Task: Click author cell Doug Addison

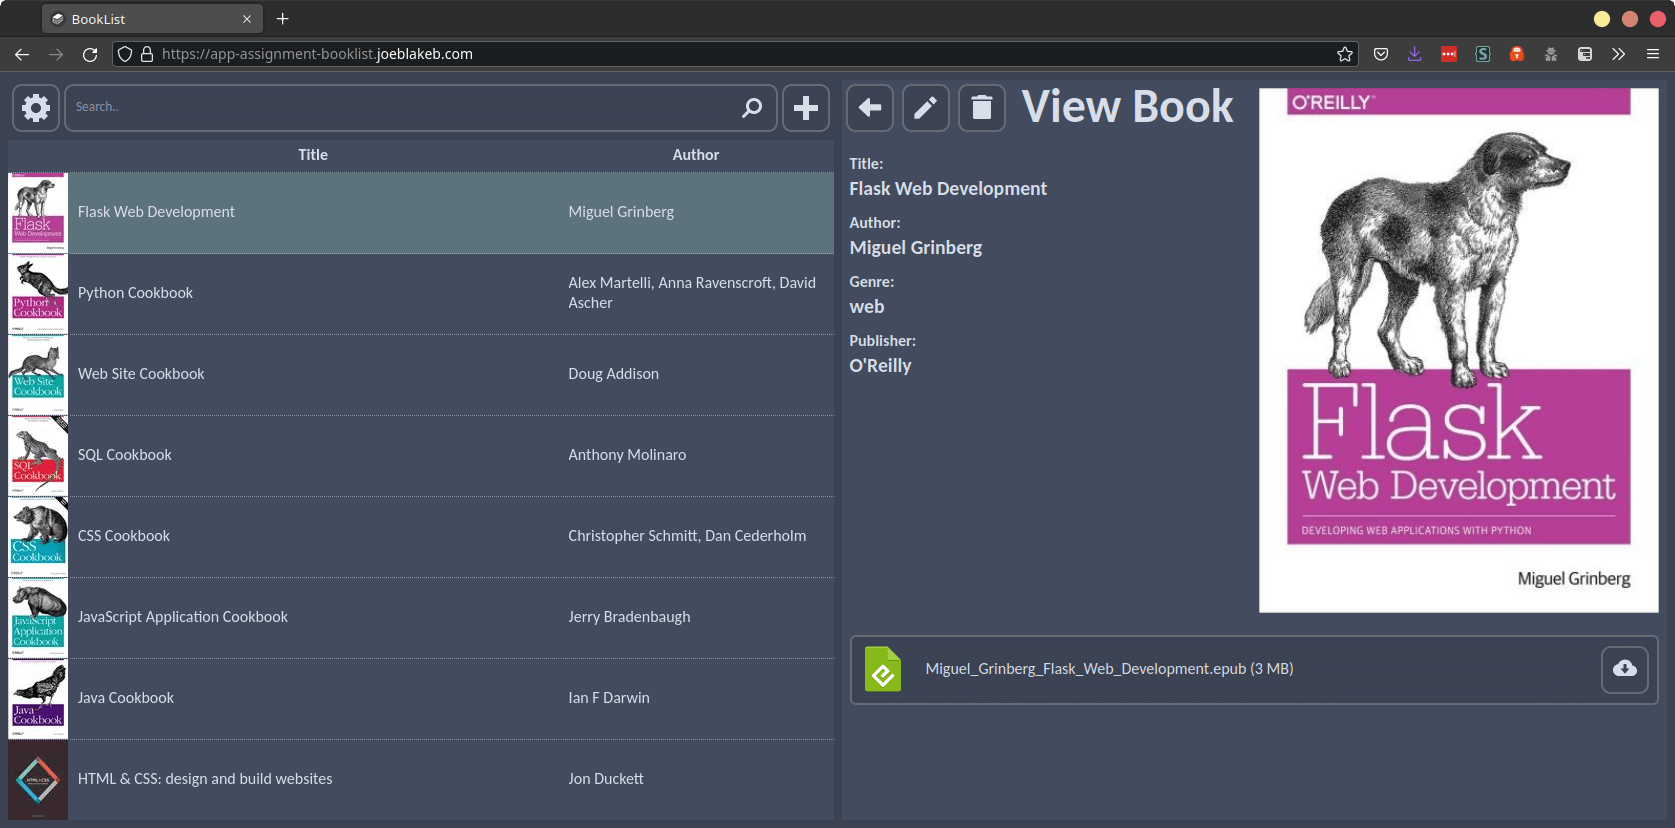Action: point(613,374)
